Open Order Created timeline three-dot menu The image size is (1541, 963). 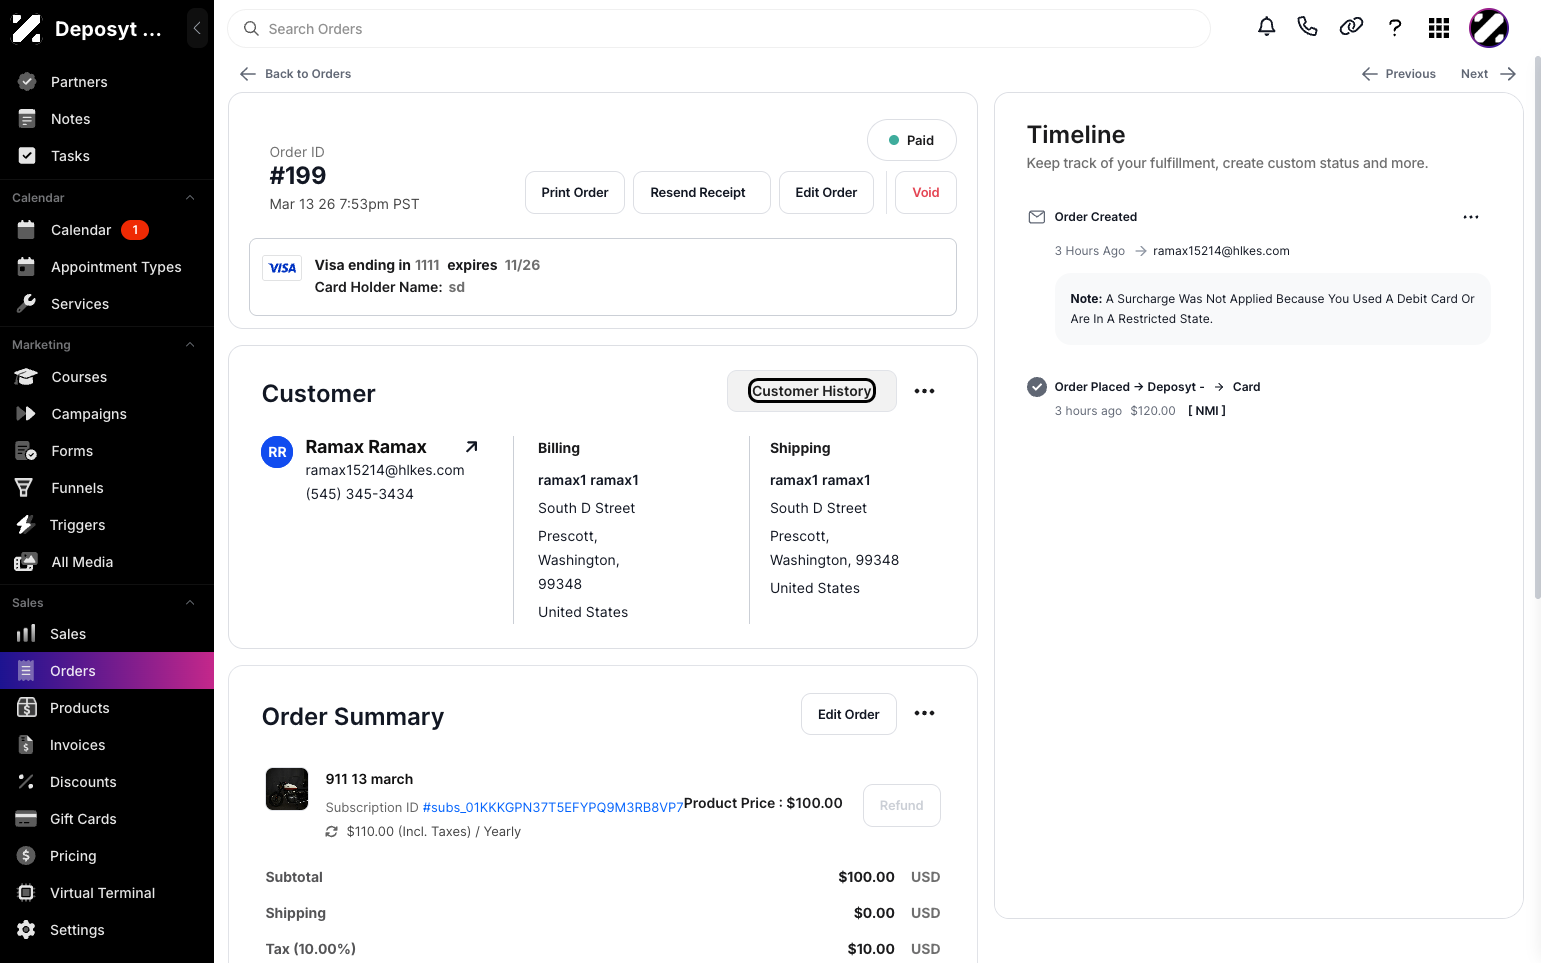[1471, 217]
